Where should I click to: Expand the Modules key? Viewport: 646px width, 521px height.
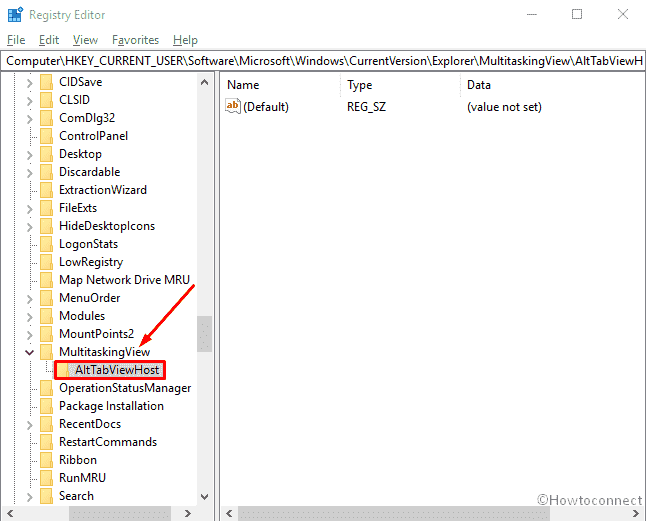[29, 317]
